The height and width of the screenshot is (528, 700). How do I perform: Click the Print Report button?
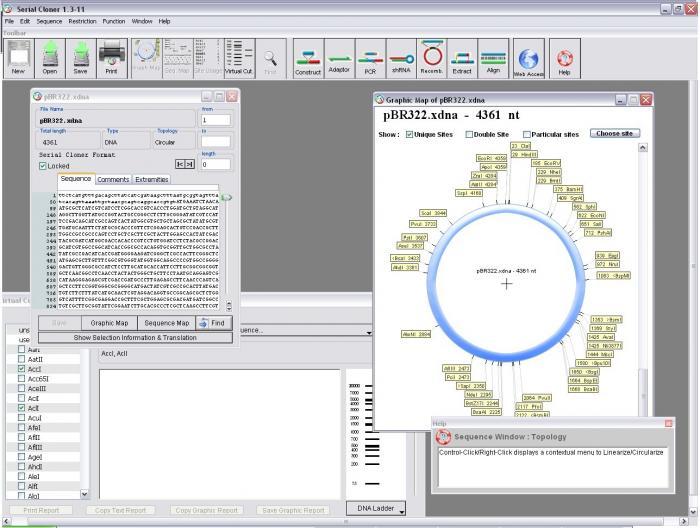pyautogui.click(x=41, y=510)
